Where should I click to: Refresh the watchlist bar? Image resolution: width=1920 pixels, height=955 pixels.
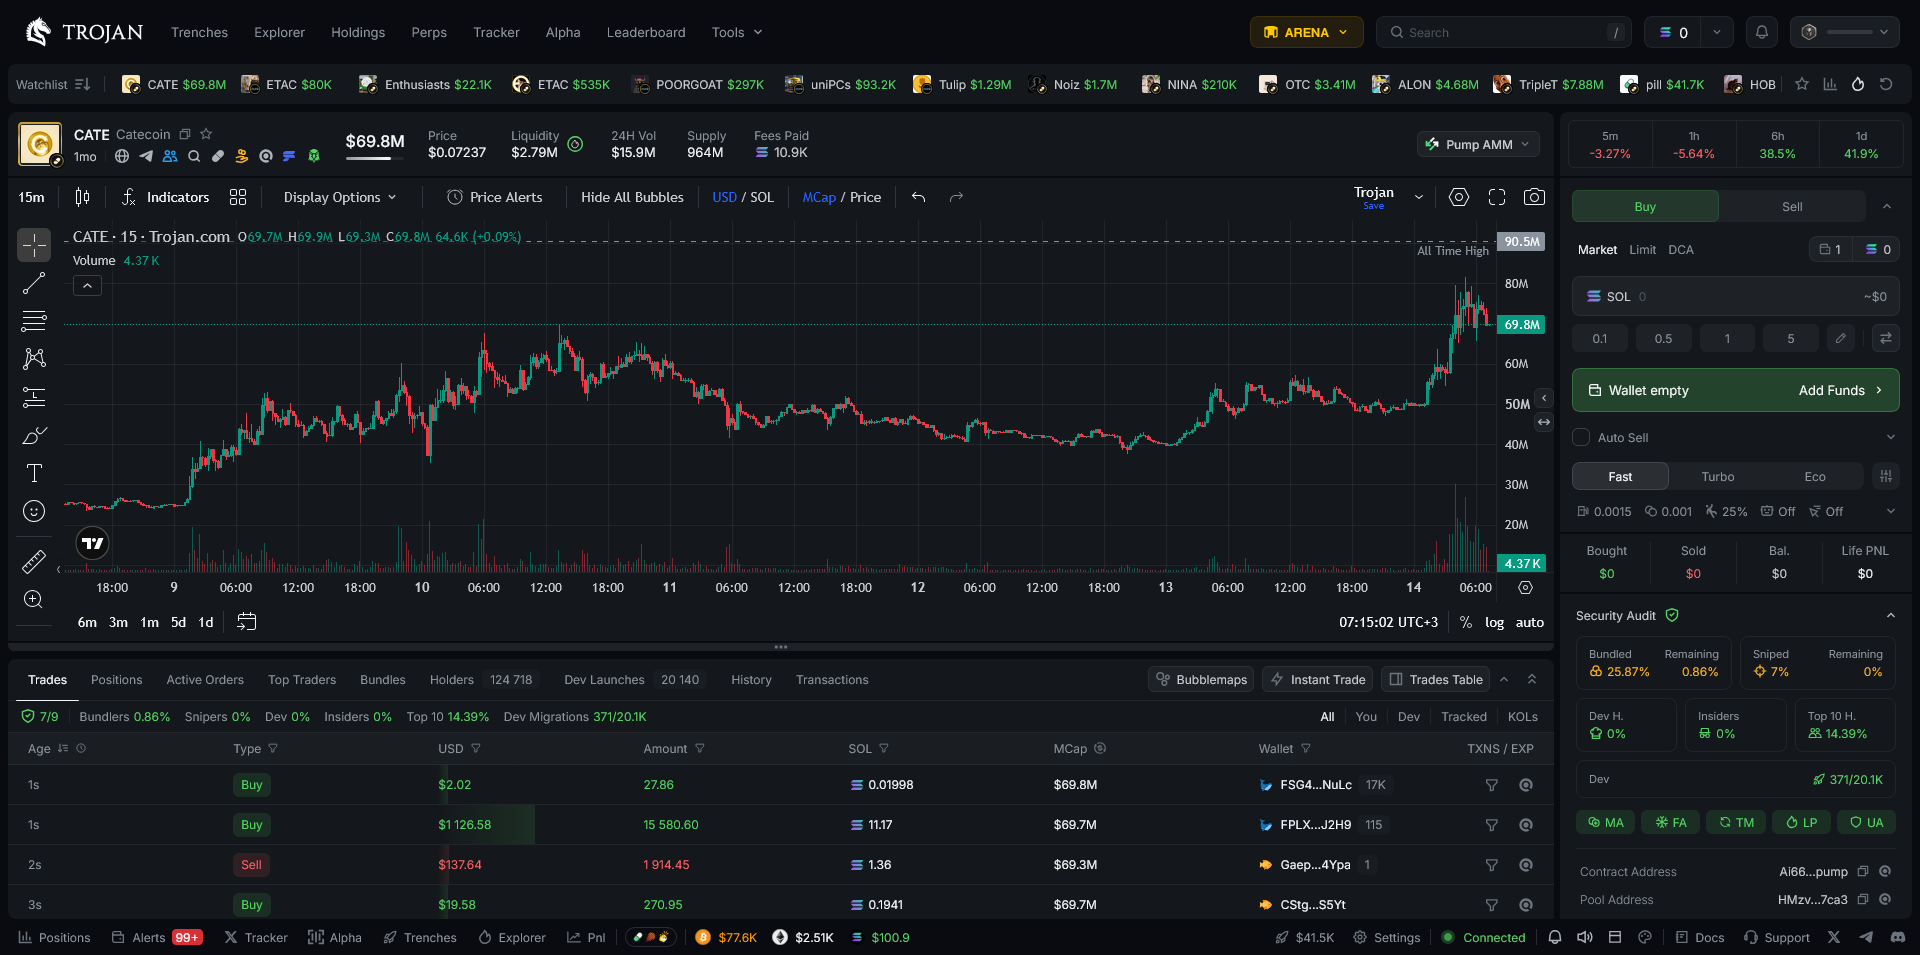tap(1886, 84)
